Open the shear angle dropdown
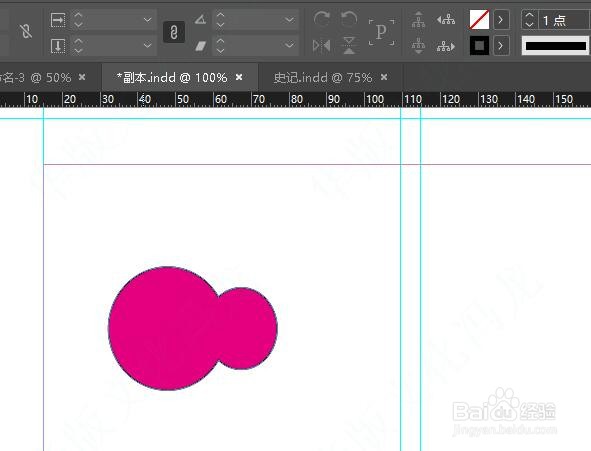The height and width of the screenshot is (451, 591). click(x=289, y=46)
